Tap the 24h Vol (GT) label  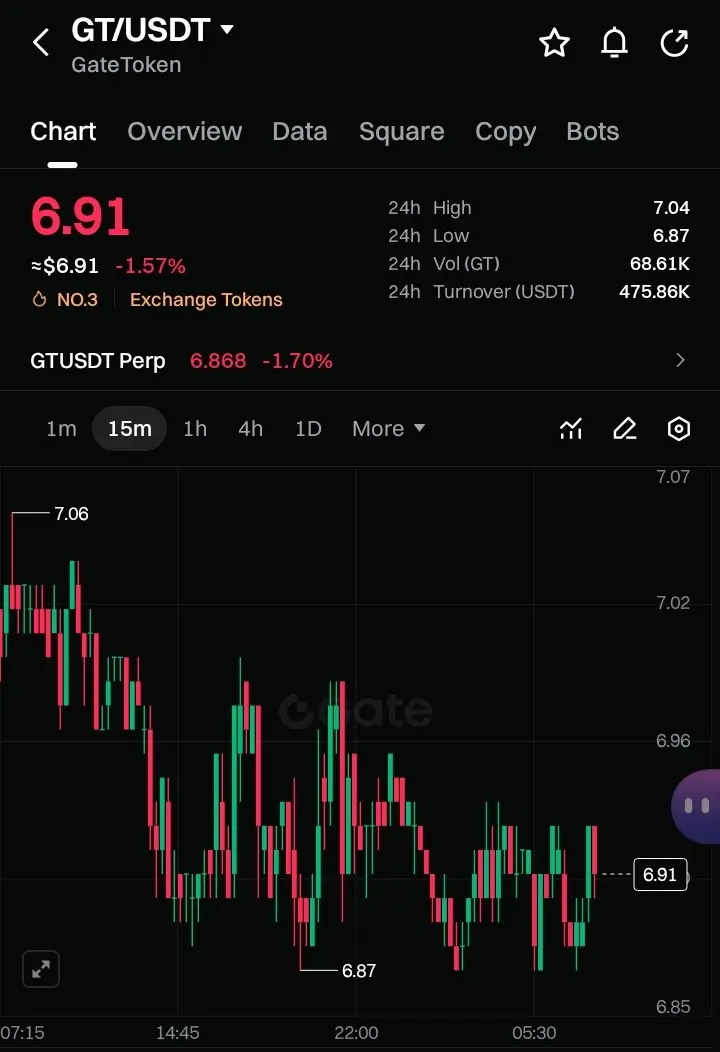coord(444,263)
